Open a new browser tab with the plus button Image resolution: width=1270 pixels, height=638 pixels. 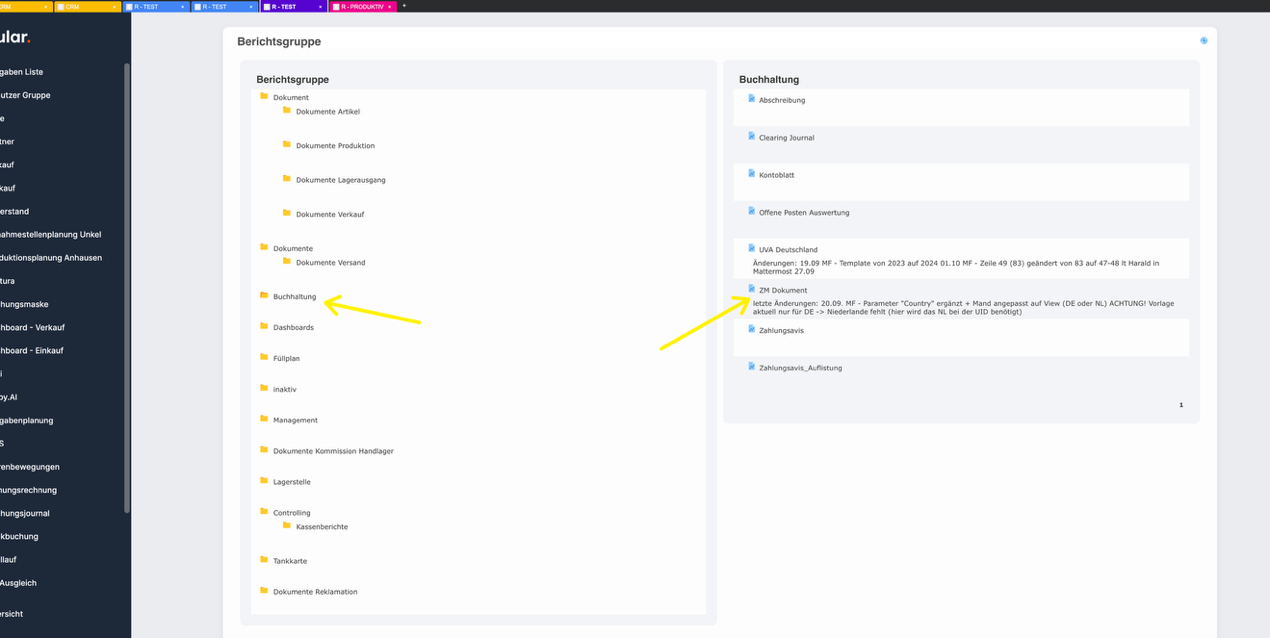click(x=403, y=6)
